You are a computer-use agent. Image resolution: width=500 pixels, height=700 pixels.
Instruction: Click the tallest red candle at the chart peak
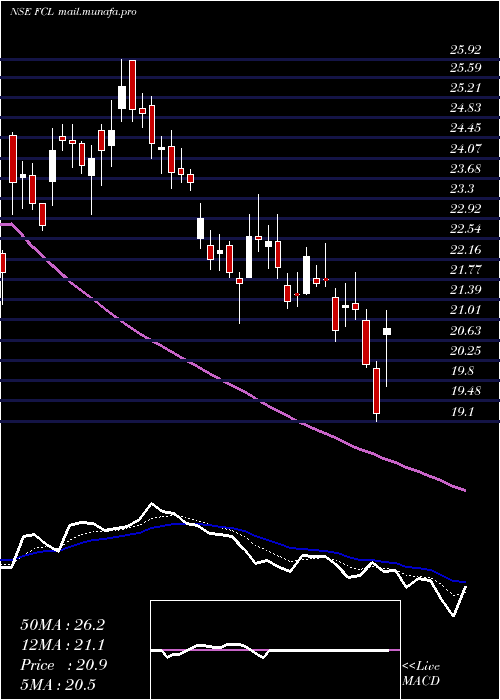pyautogui.click(x=132, y=85)
